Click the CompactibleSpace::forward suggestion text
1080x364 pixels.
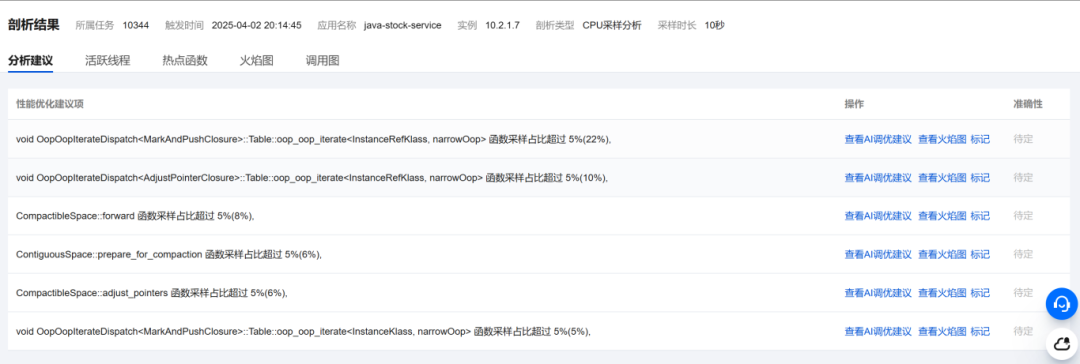pos(135,216)
